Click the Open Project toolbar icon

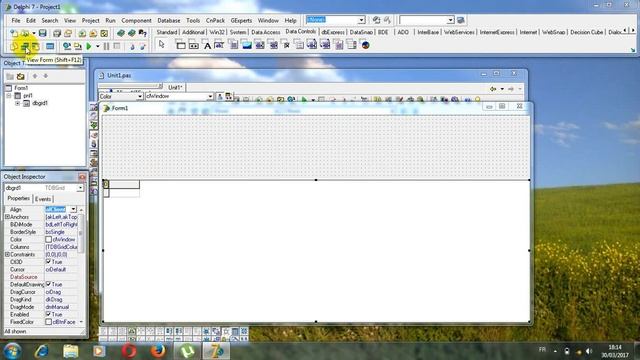pos(68,33)
